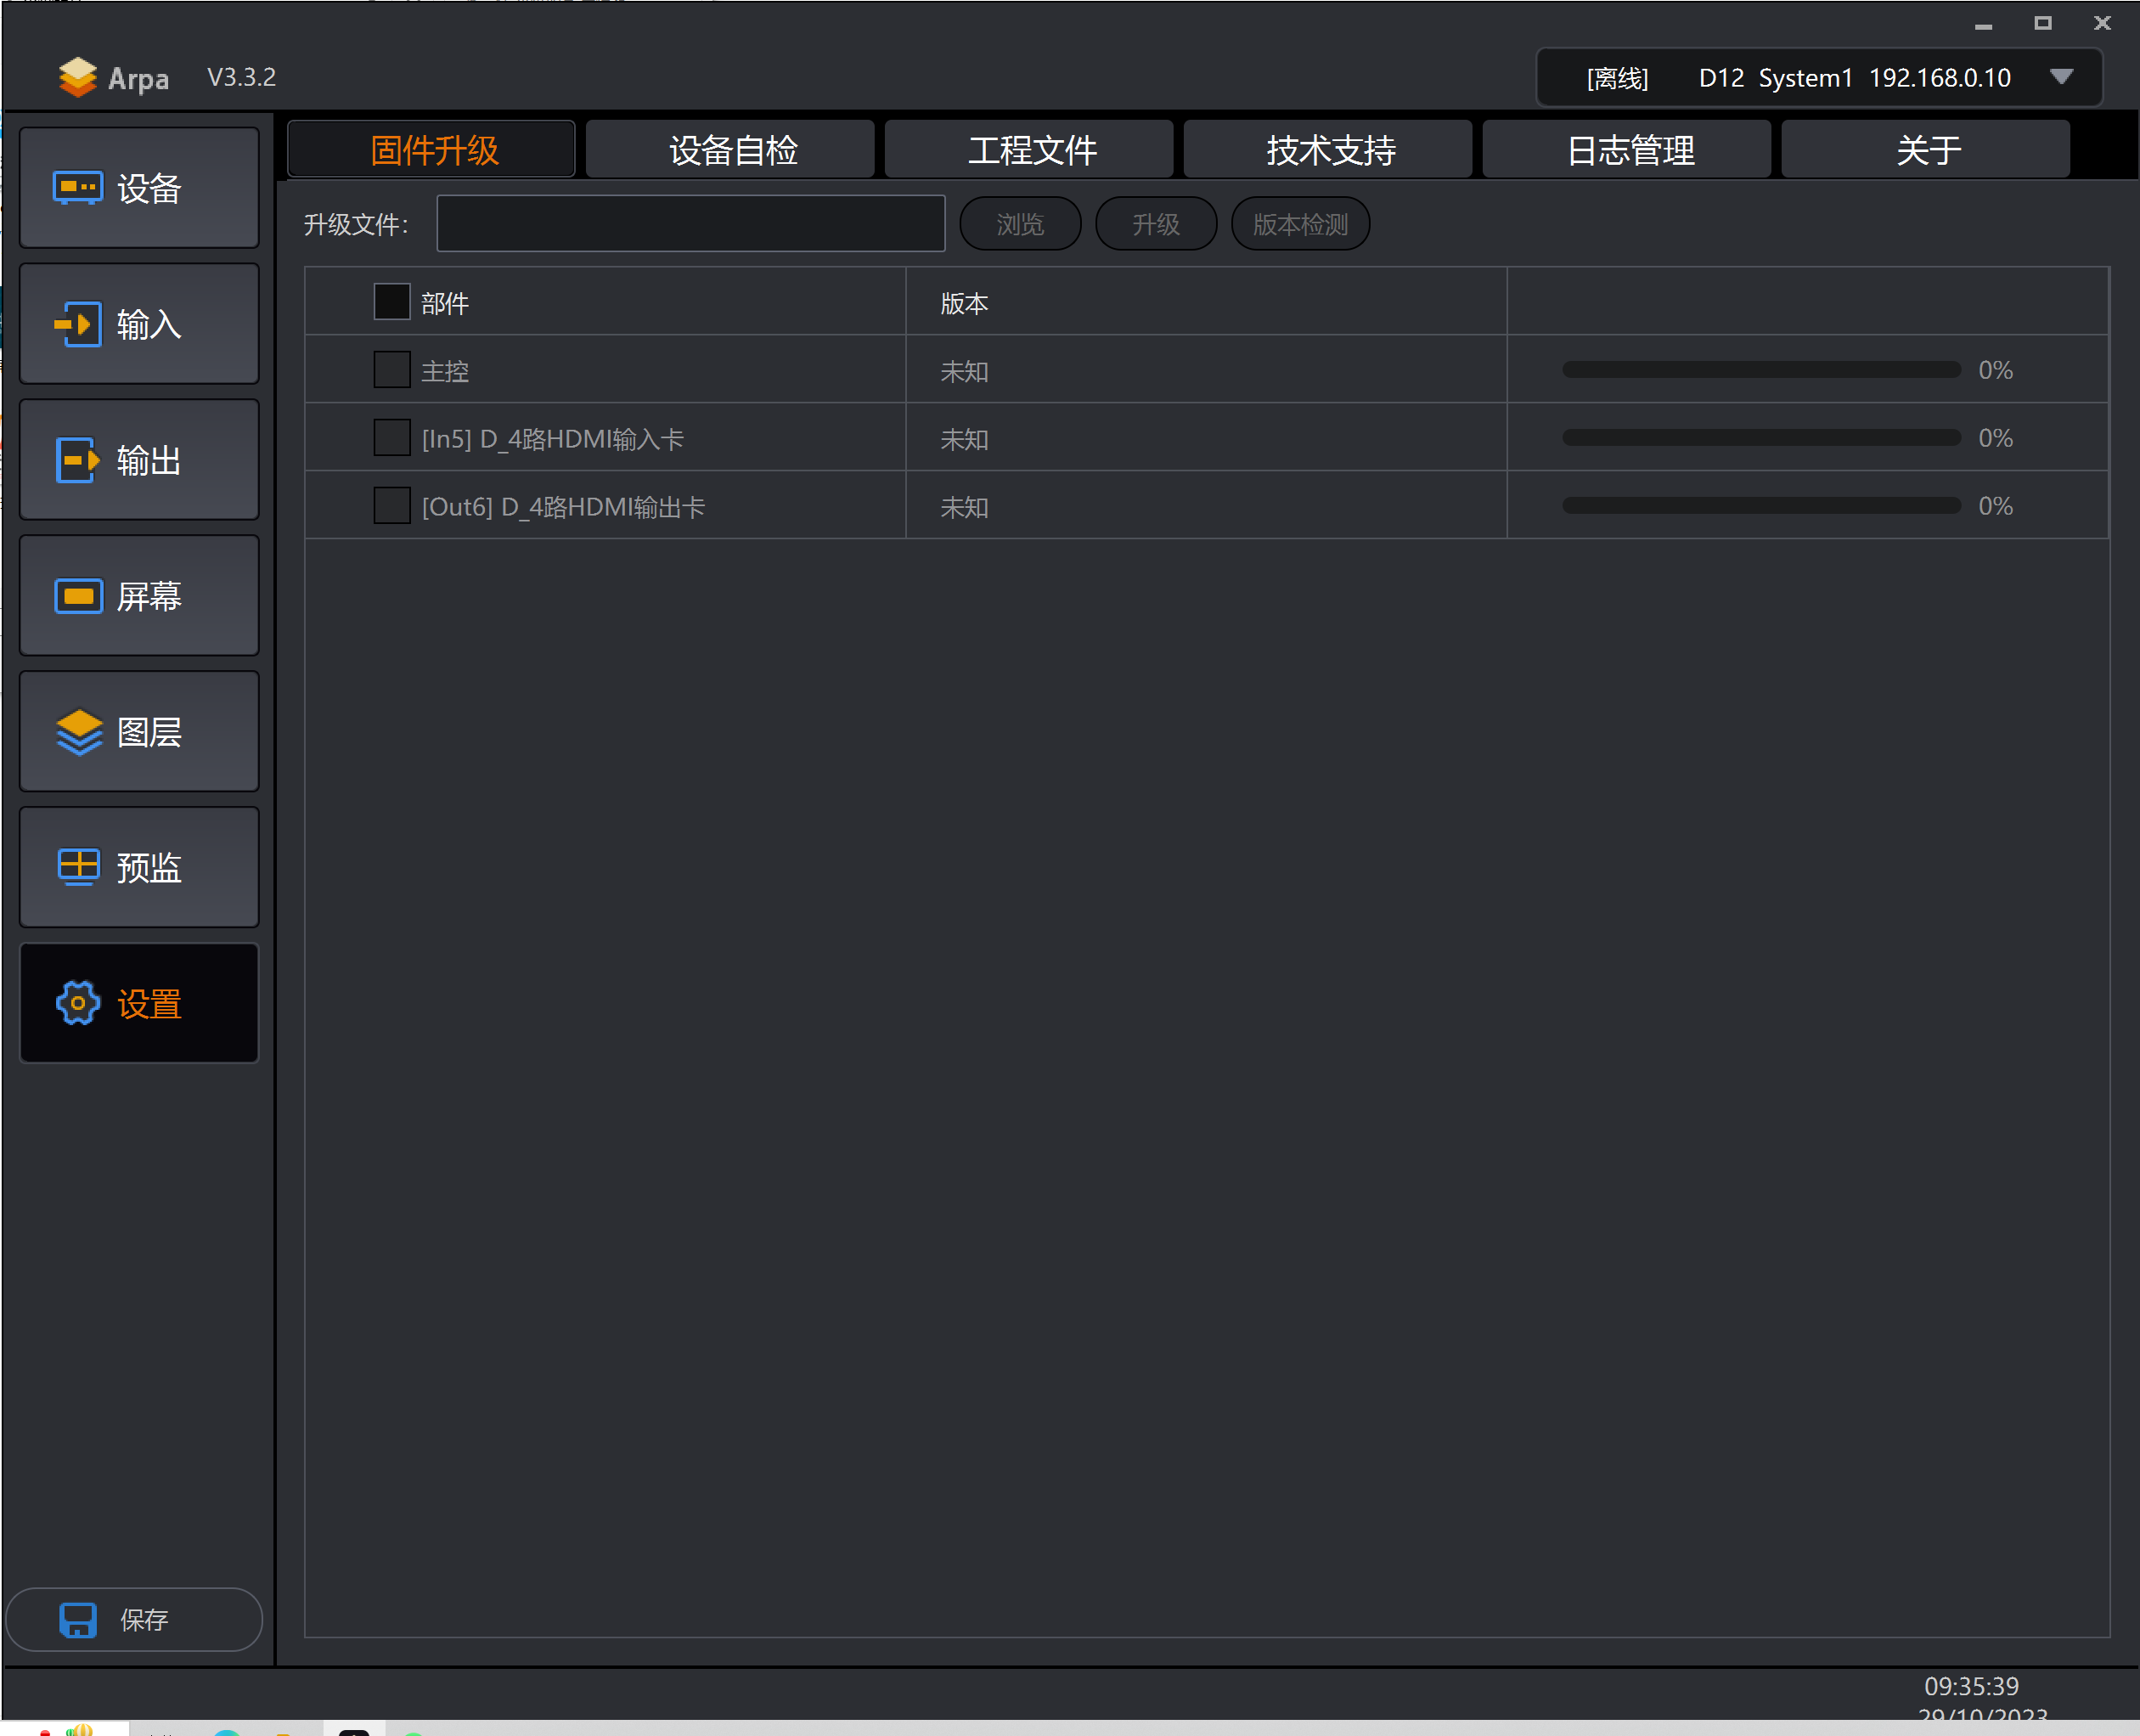Maximize the Arpa window
Screen dimensions: 2140x1736
point(2043,23)
